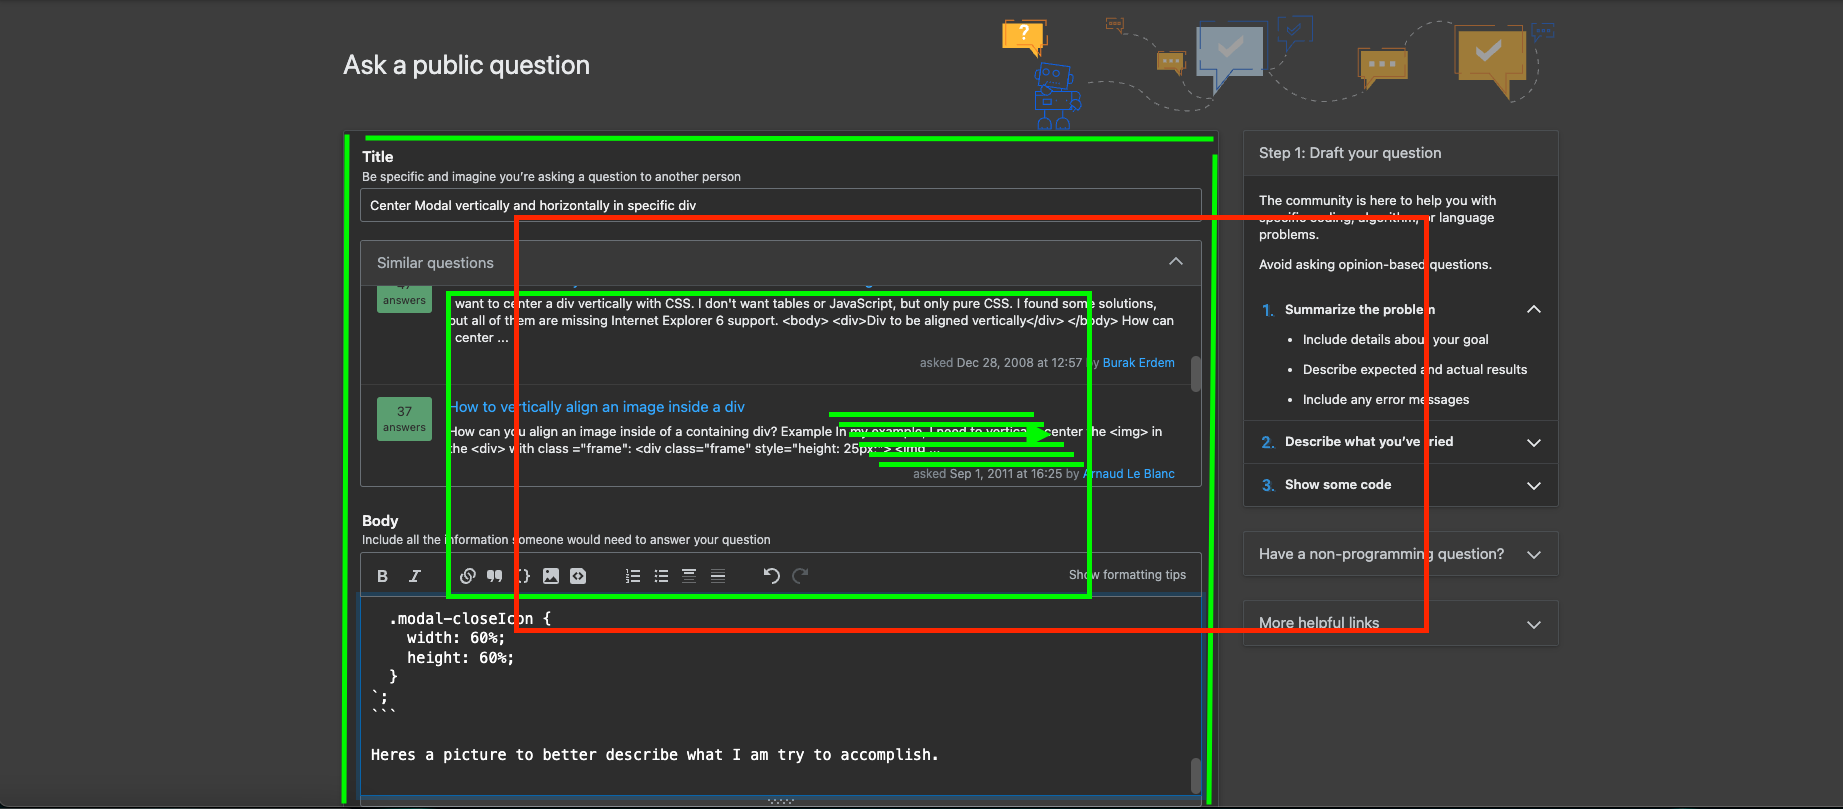Expand Have a non-programming question?
1843x809 pixels.
pos(1534,554)
